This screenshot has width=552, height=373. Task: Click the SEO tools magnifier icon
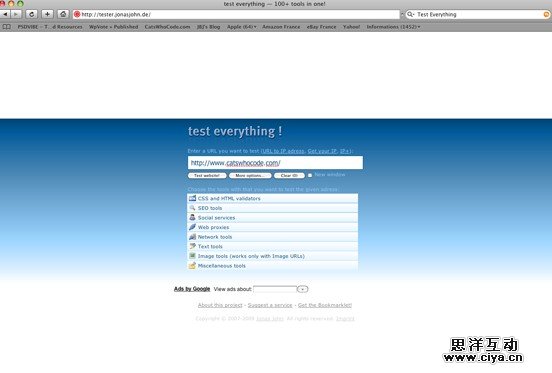pos(192,208)
